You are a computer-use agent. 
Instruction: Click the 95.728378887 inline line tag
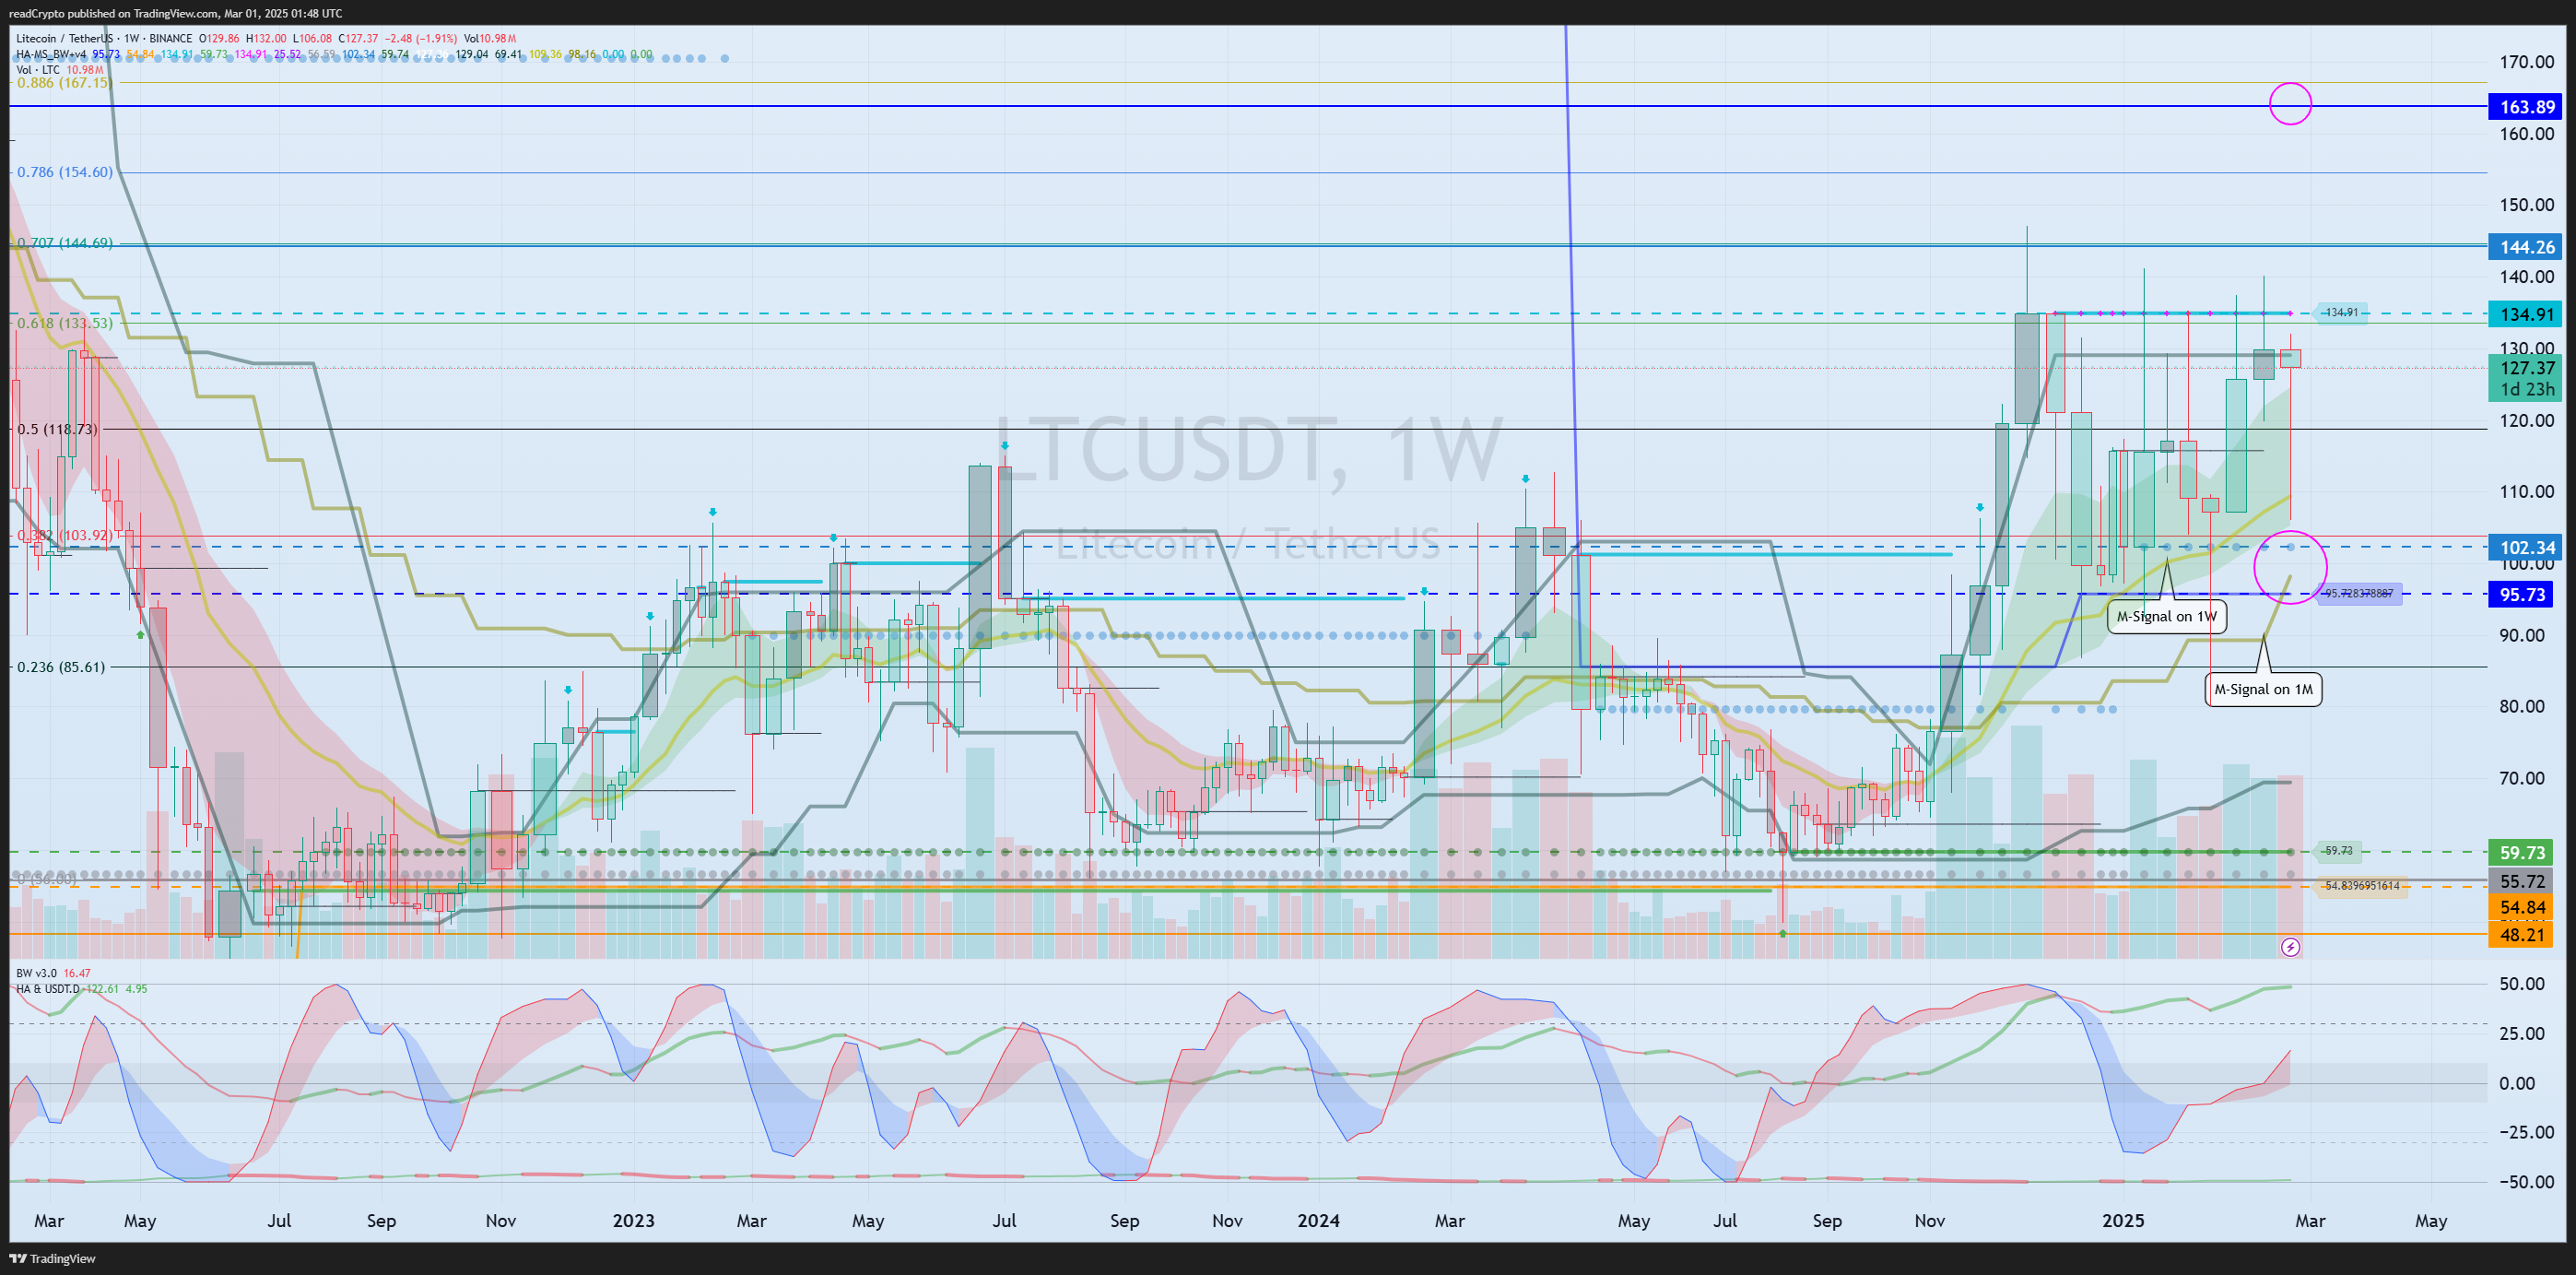[2358, 594]
